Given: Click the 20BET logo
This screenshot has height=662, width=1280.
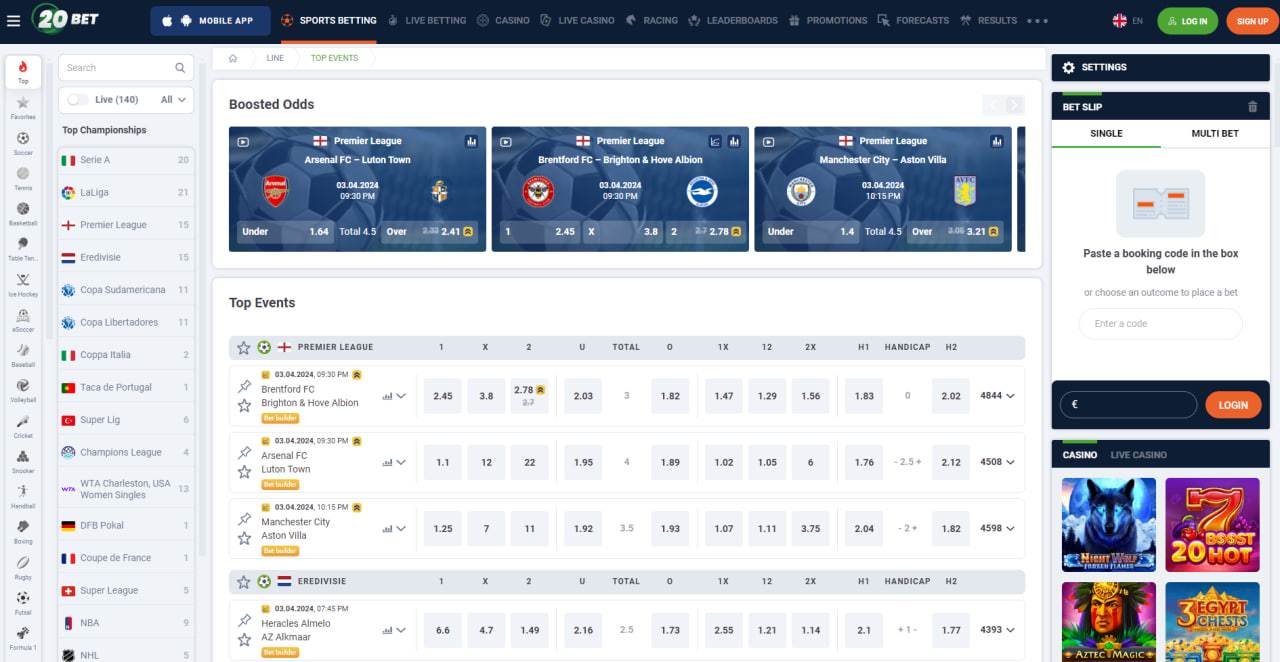Looking at the screenshot, I should tap(65, 19).
